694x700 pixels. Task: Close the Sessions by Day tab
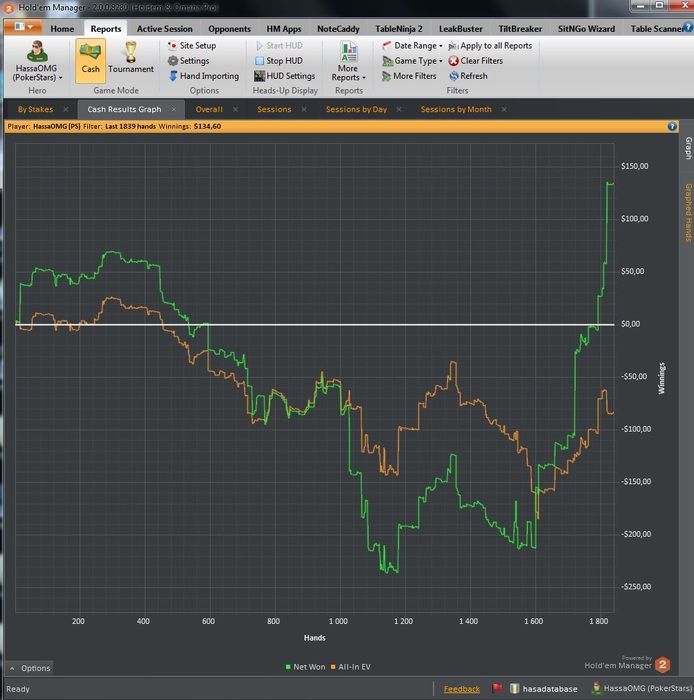399,109
